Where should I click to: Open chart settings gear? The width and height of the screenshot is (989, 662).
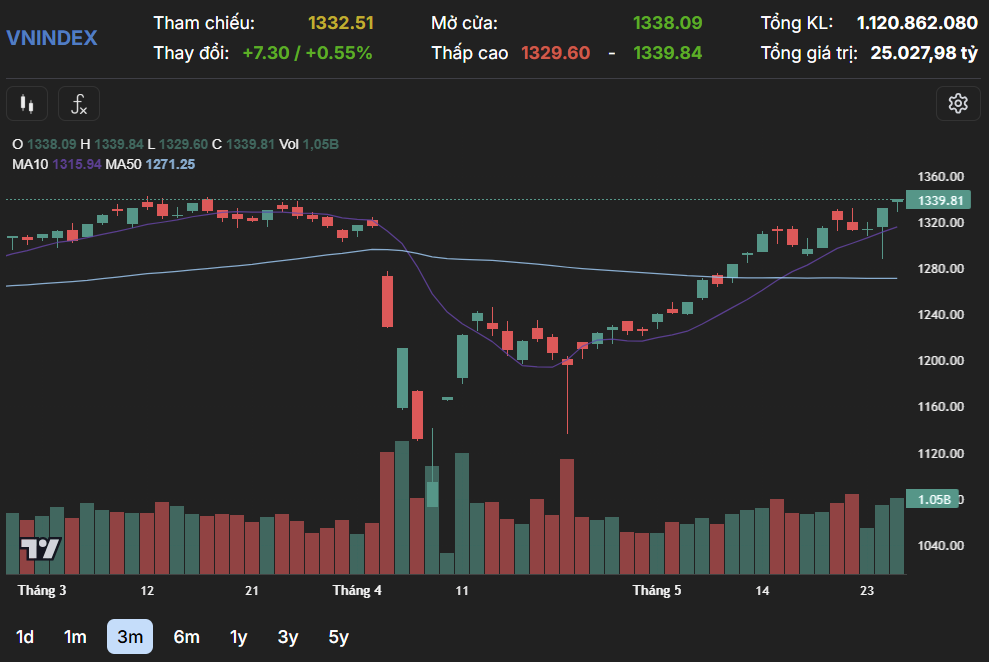(x=958, y=103)
